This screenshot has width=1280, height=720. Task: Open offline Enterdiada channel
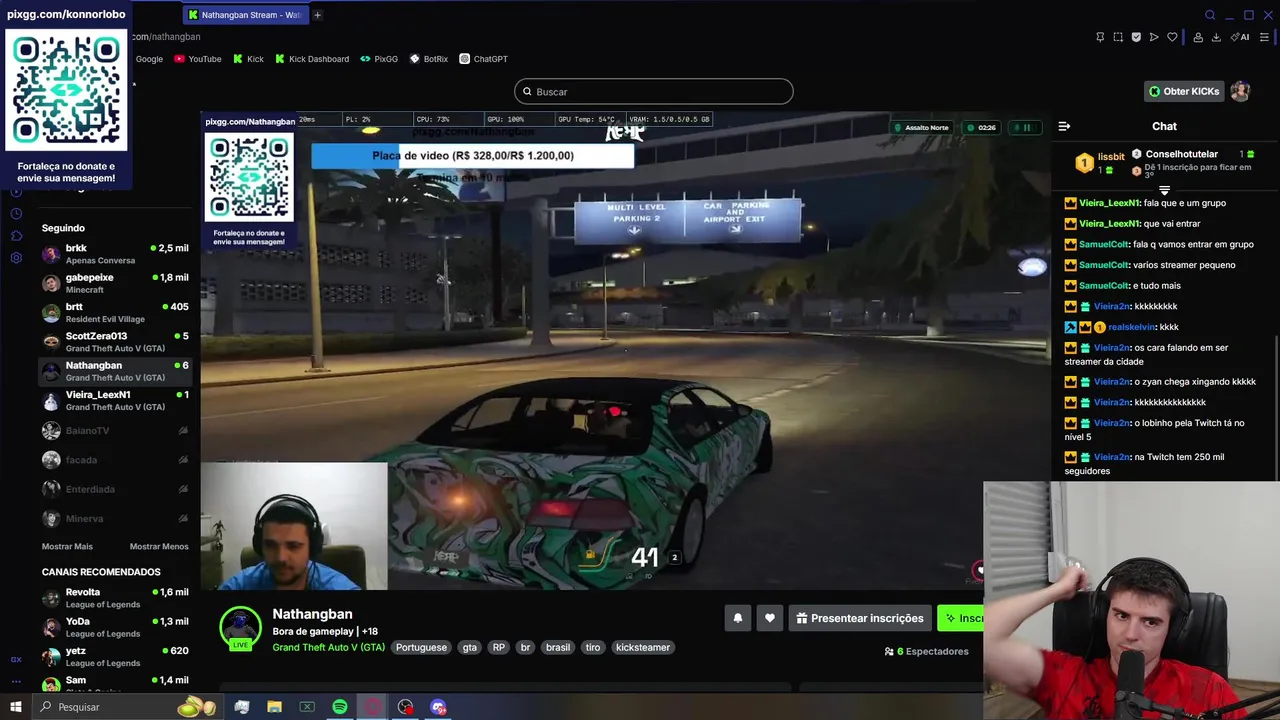(115, 489)
